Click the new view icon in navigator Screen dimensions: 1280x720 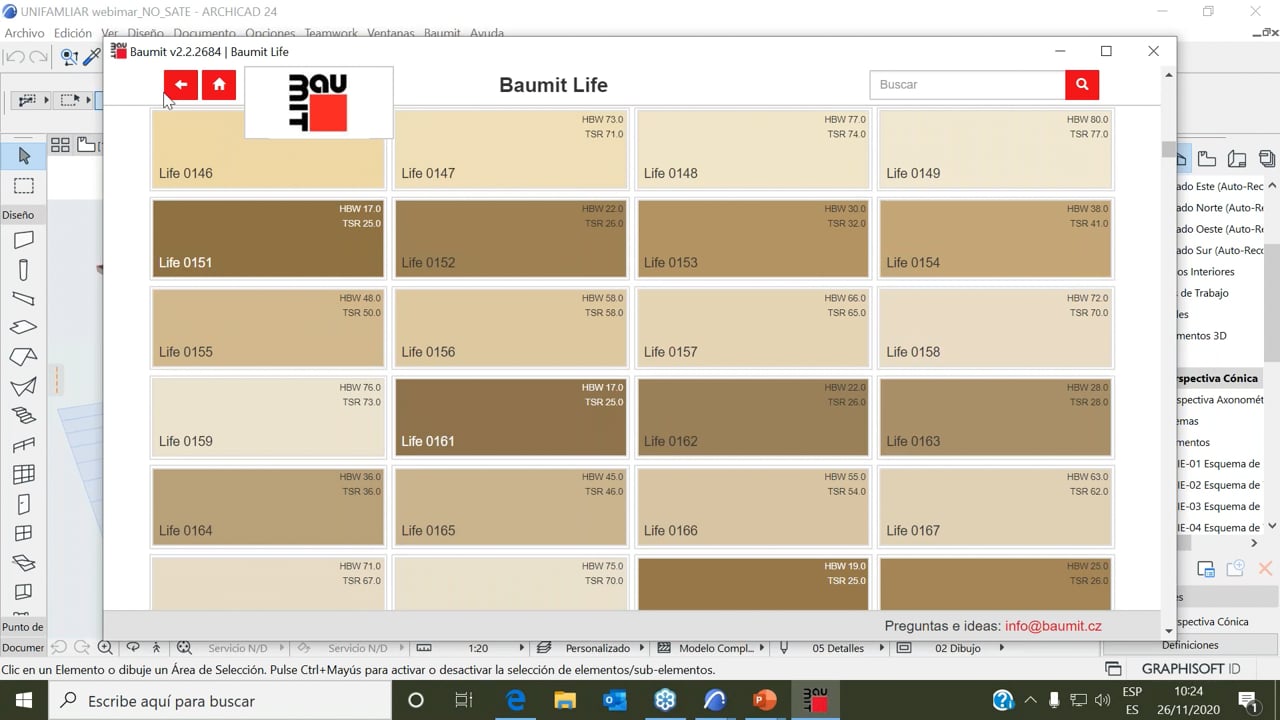click(x=1236, y=569)
